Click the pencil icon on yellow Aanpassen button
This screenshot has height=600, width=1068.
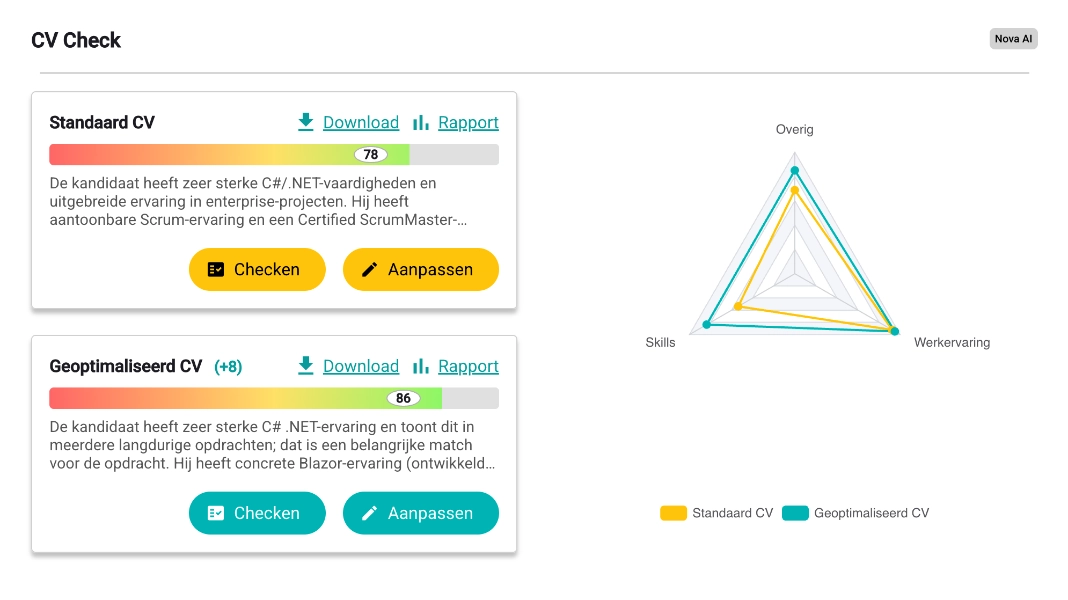[x=370, y=270]
